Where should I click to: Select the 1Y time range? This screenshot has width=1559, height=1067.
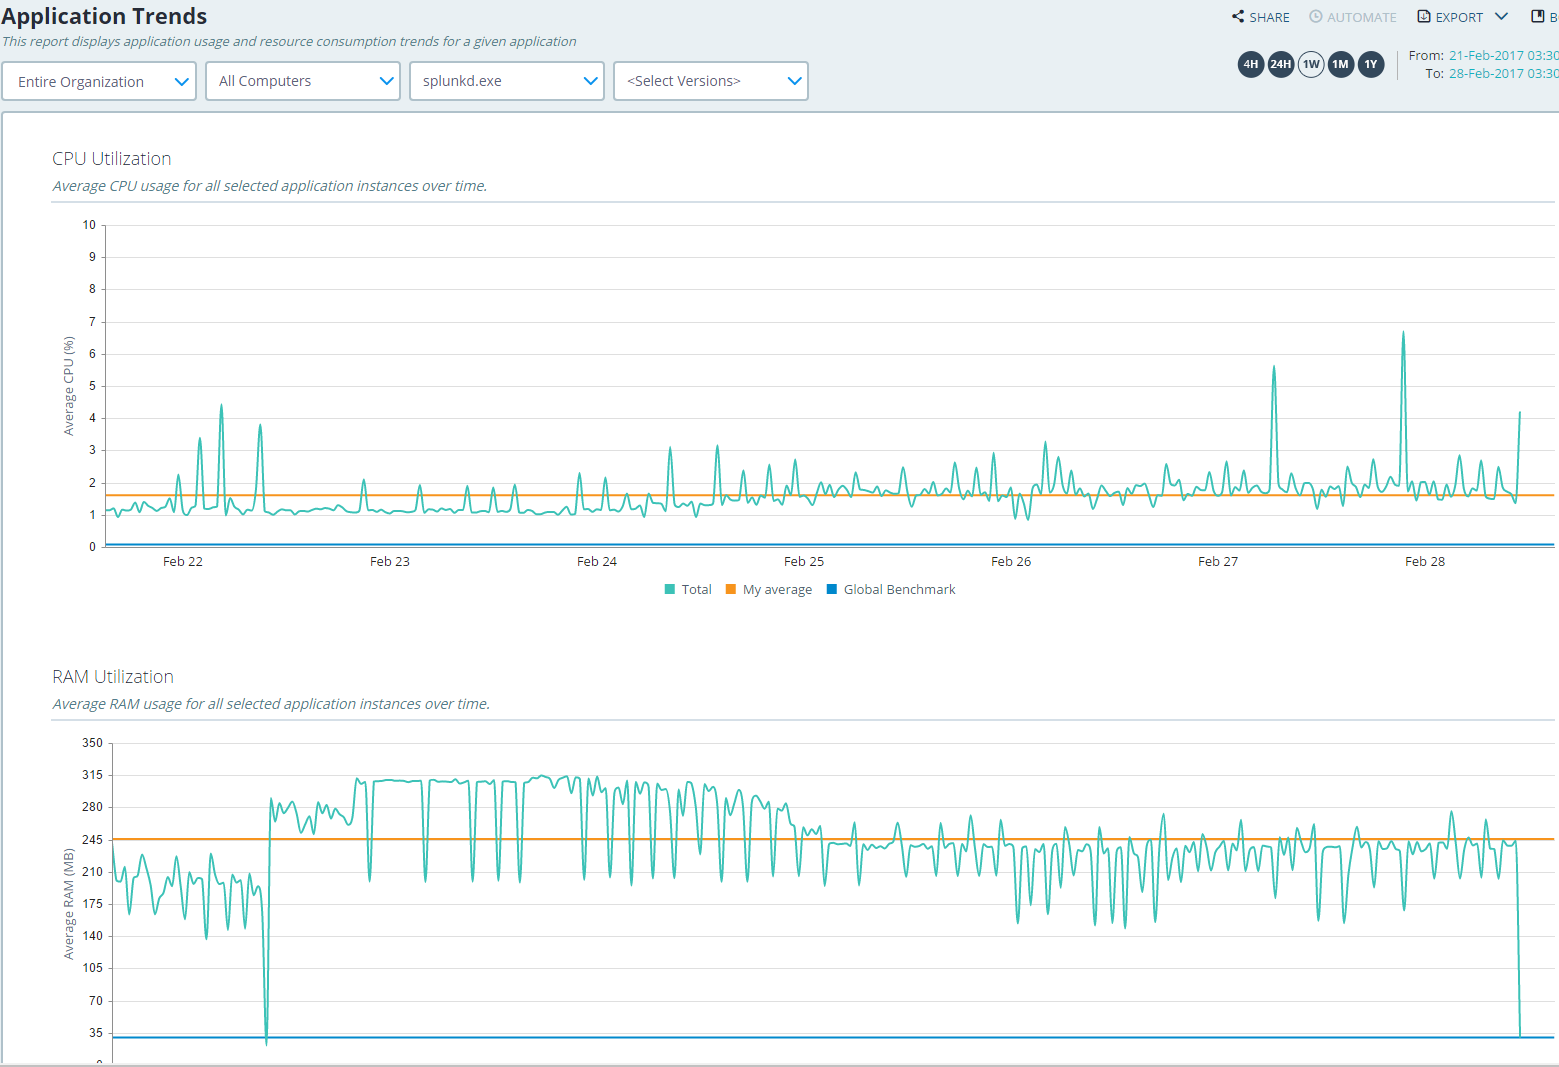pyautogui.click(x=1371, y=64)
